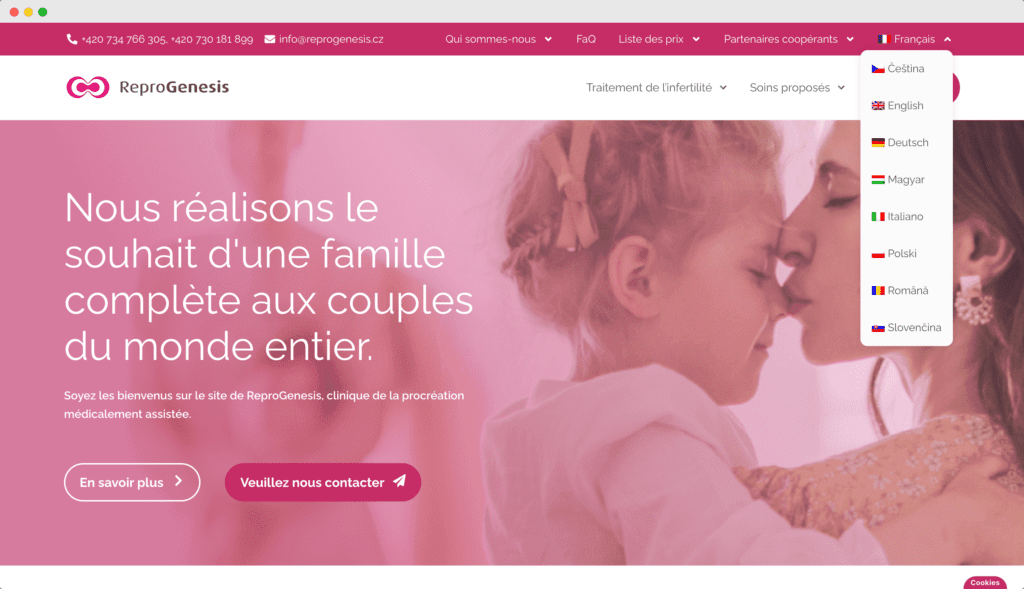Screen dimensions: 1024x589
Task: Click the En savoir plus button
Action: click(132, 483)
